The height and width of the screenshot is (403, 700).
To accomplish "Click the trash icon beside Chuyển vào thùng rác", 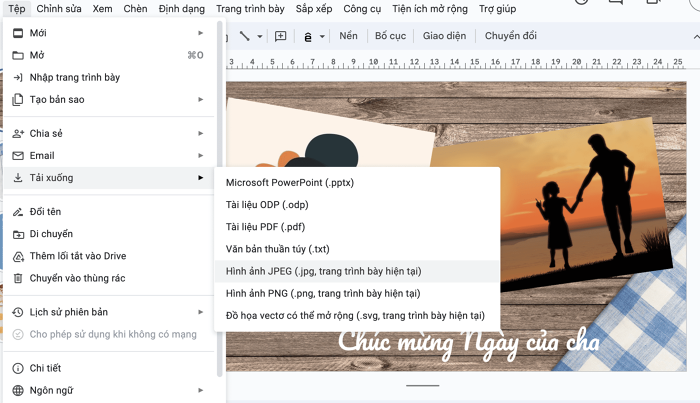I will [18, 278].
